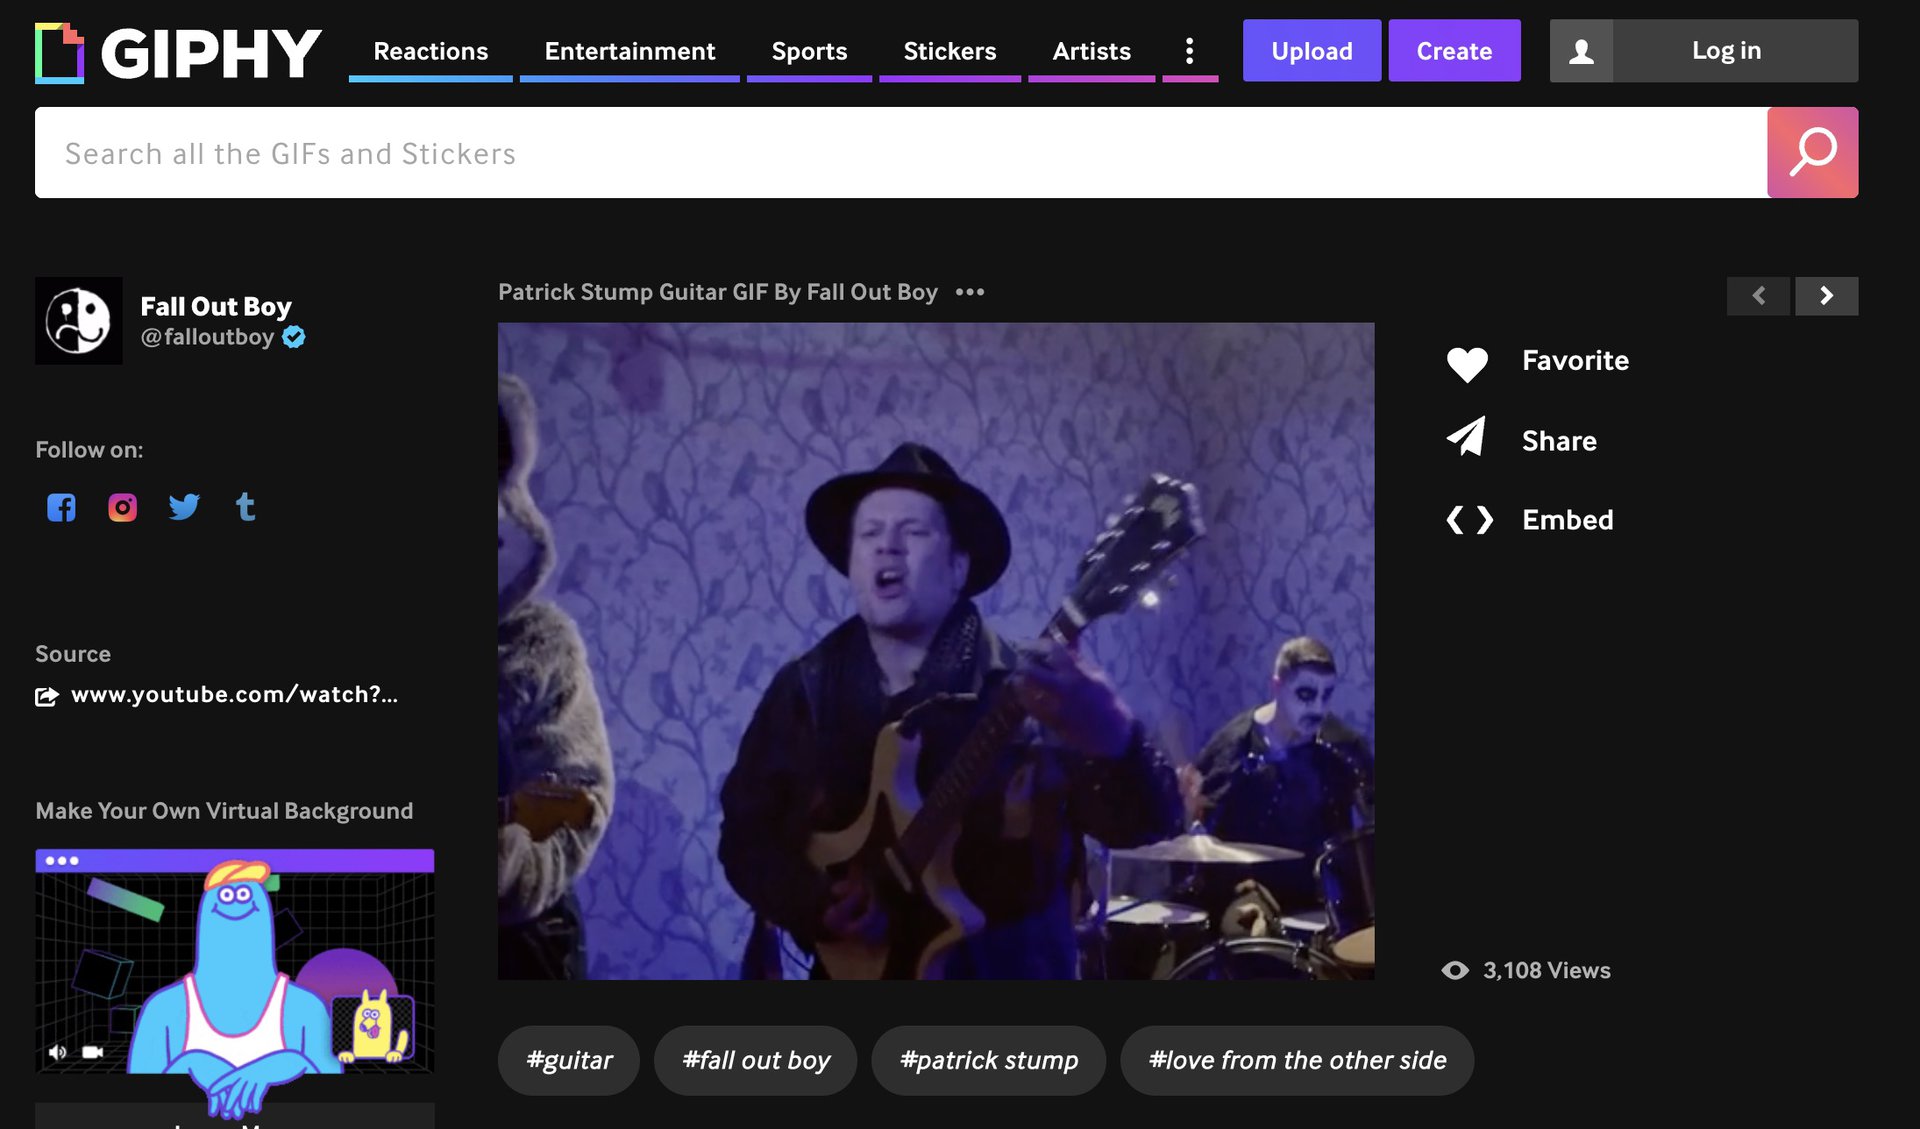
Task: Open Fall Out Boy's Tumblr icon
Action: pos(245,507)
